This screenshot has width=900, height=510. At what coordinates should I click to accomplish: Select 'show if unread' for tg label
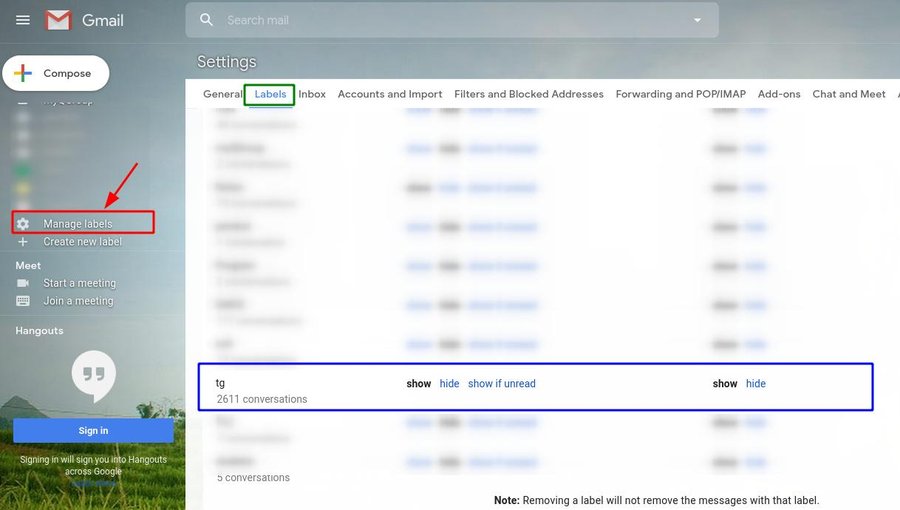[501, 384]
